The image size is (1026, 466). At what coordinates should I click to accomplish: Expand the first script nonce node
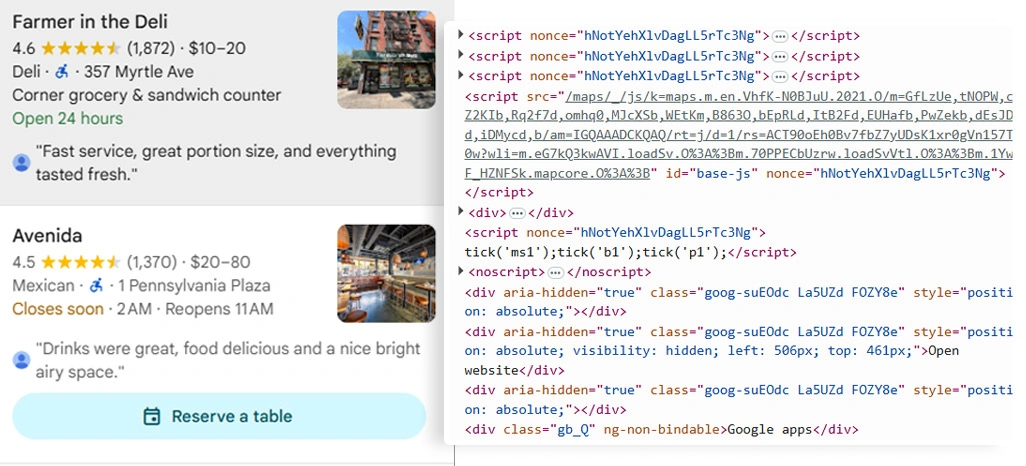tap(461, 35)
